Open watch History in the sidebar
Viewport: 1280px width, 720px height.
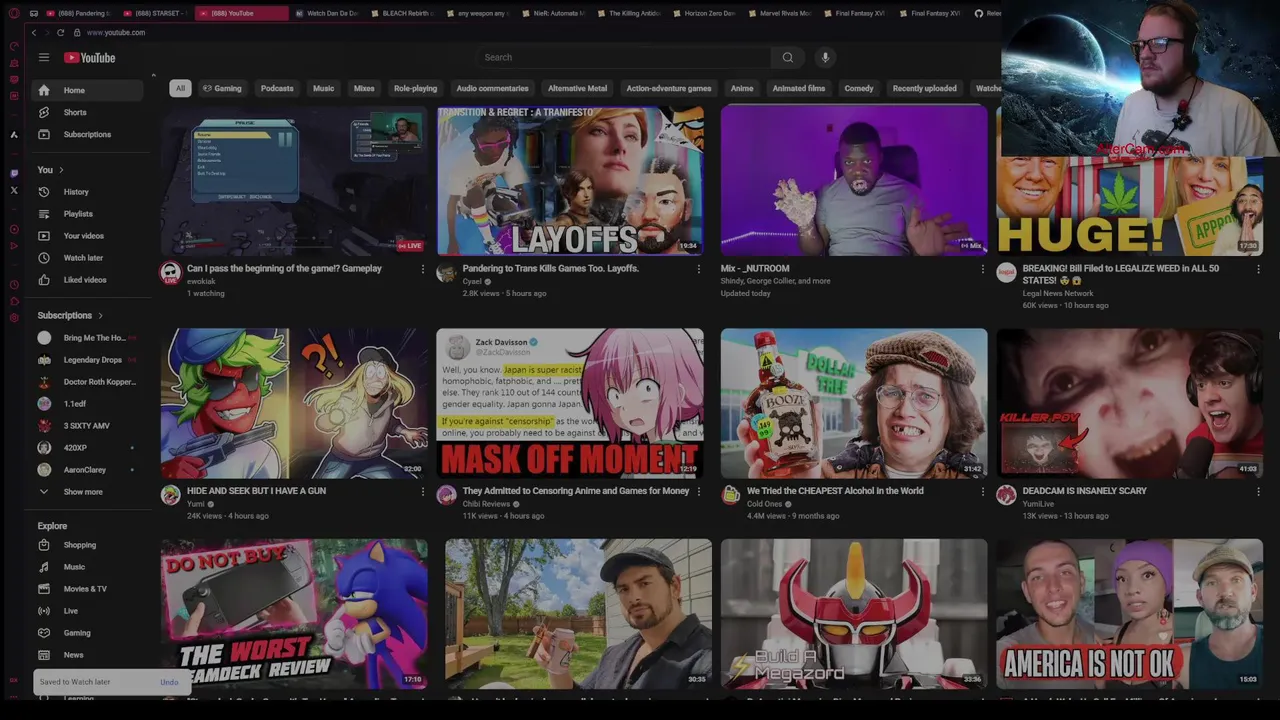pyautogui.click(x=87, y=192)
